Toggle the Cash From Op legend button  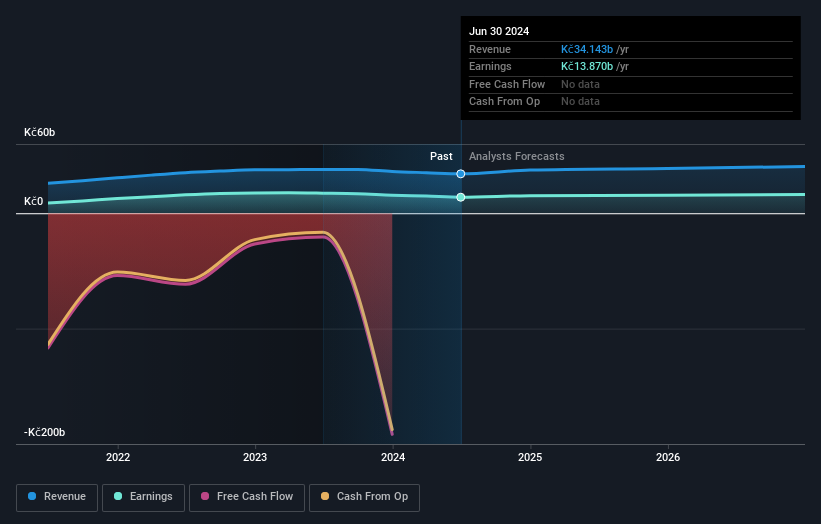[x=364, y=497]
